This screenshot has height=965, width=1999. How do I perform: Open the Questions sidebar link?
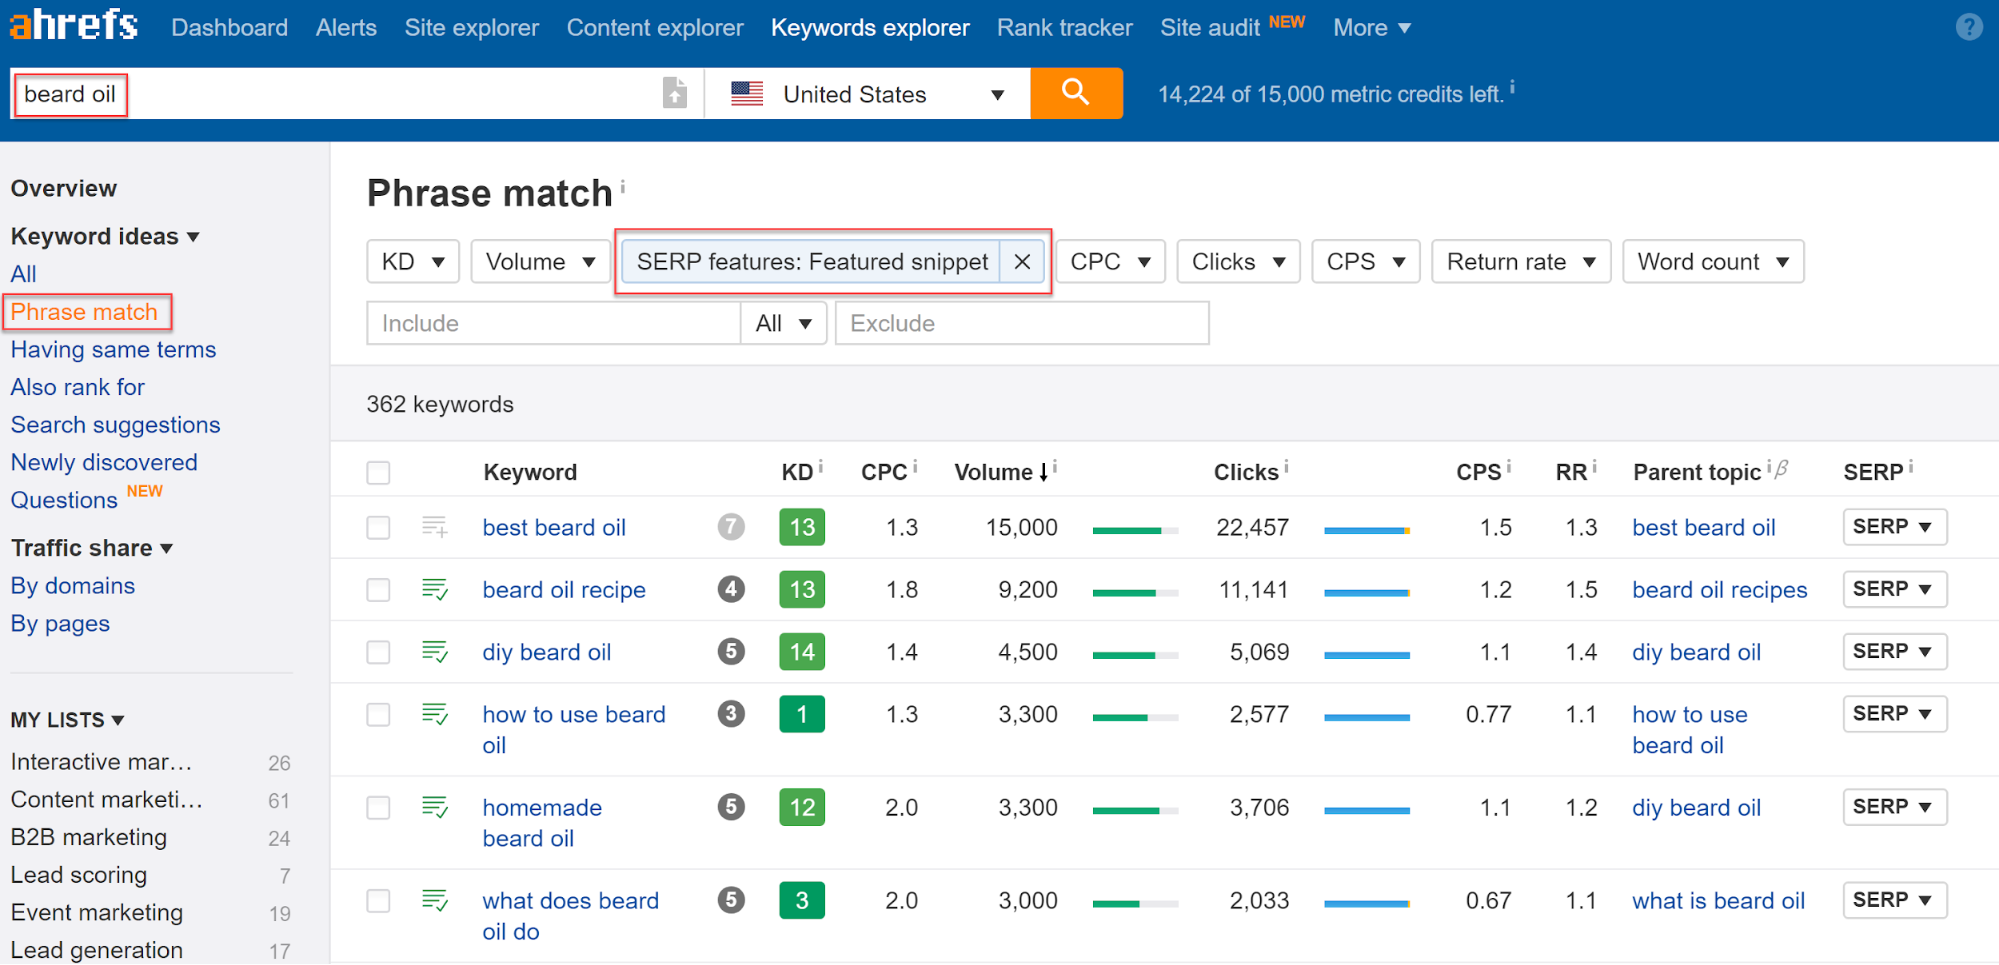point(64,500)
